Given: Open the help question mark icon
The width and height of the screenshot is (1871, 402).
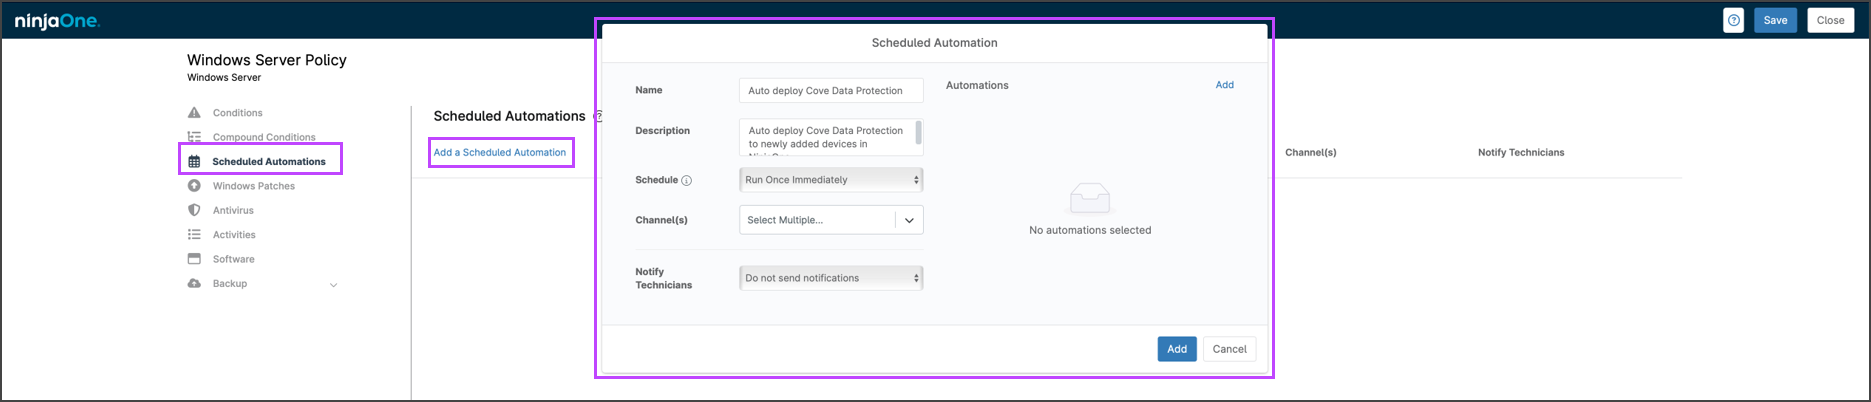Looking at the screenshot, I should pos(1734,20).
